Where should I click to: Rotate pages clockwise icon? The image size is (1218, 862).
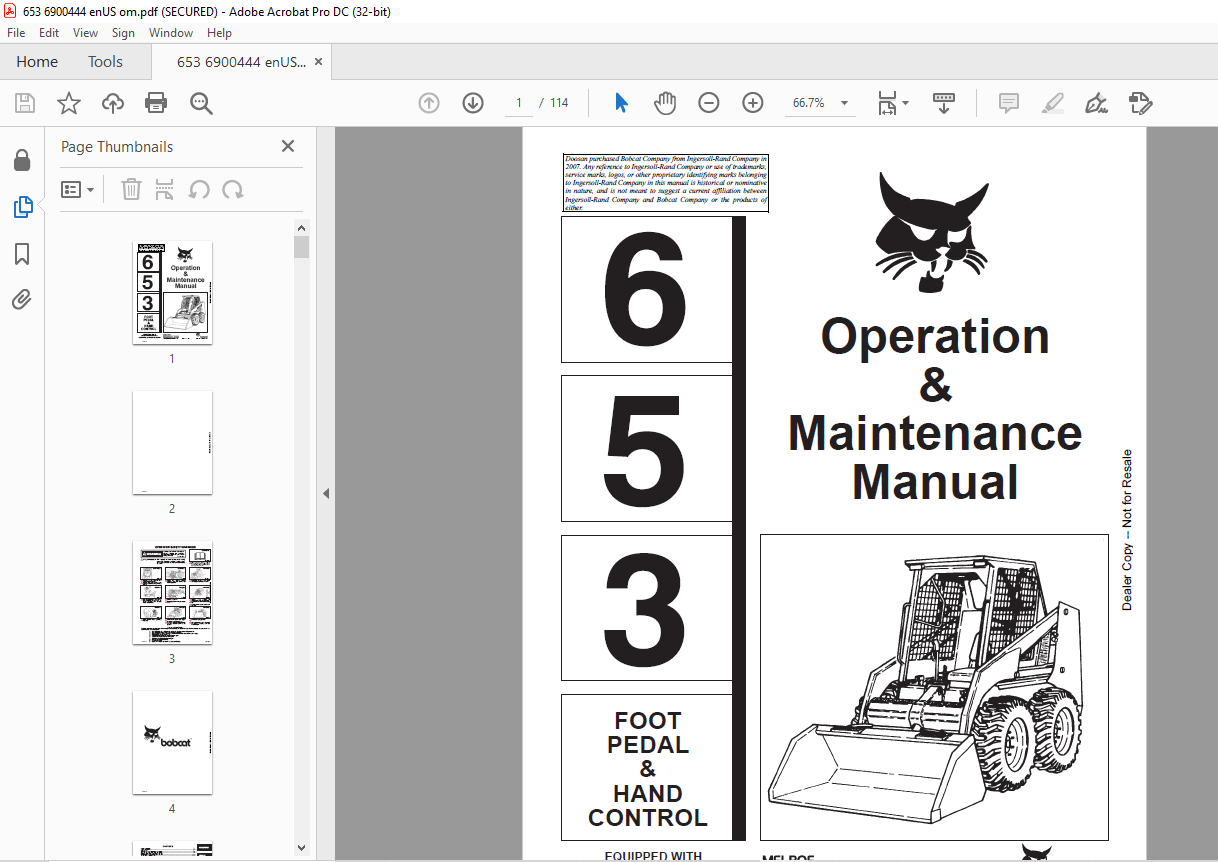tap(233, 189)
